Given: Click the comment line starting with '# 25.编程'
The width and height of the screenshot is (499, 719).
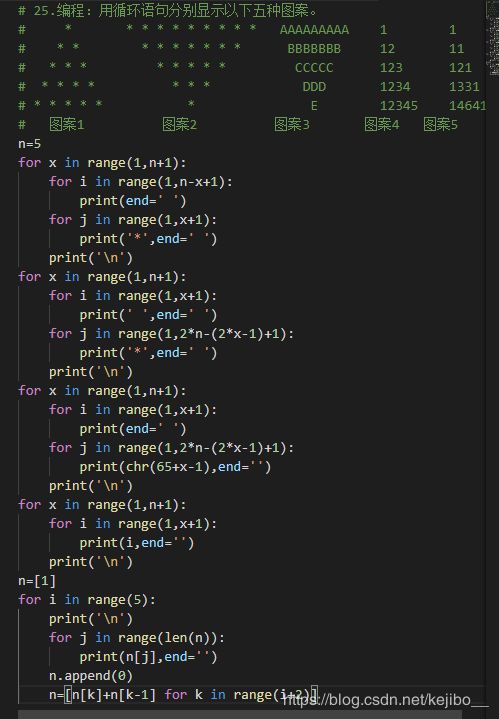Looking at the screenshot, I should (167, 11).
